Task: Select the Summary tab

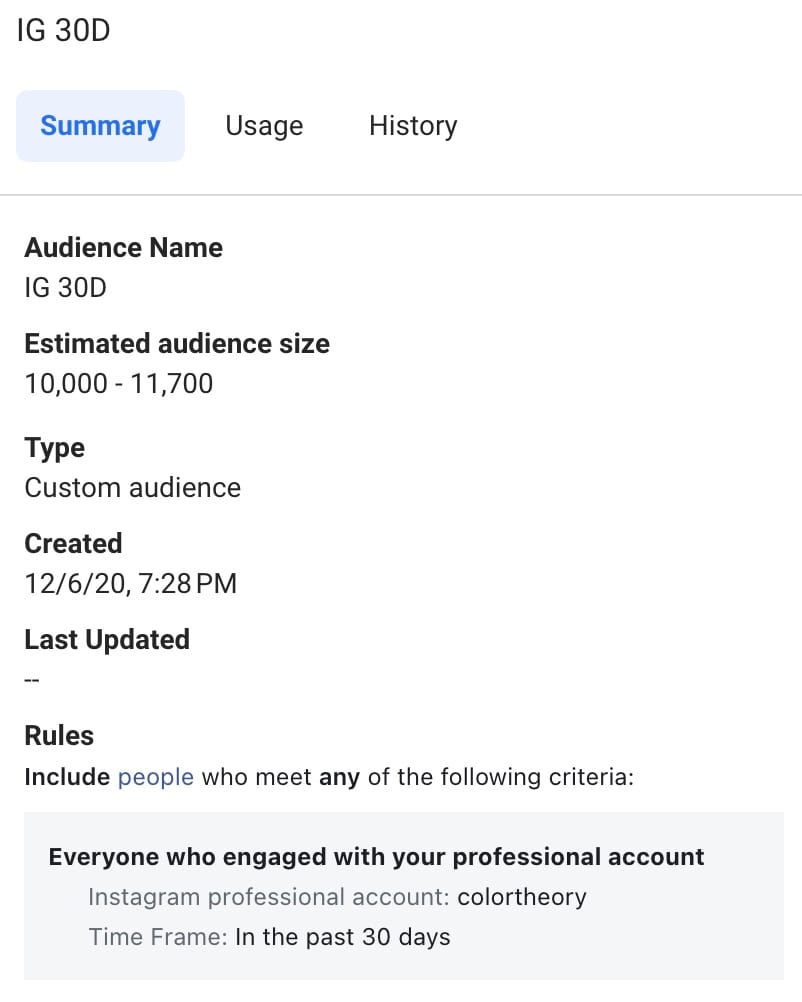Action: click(x=100, y=125)
